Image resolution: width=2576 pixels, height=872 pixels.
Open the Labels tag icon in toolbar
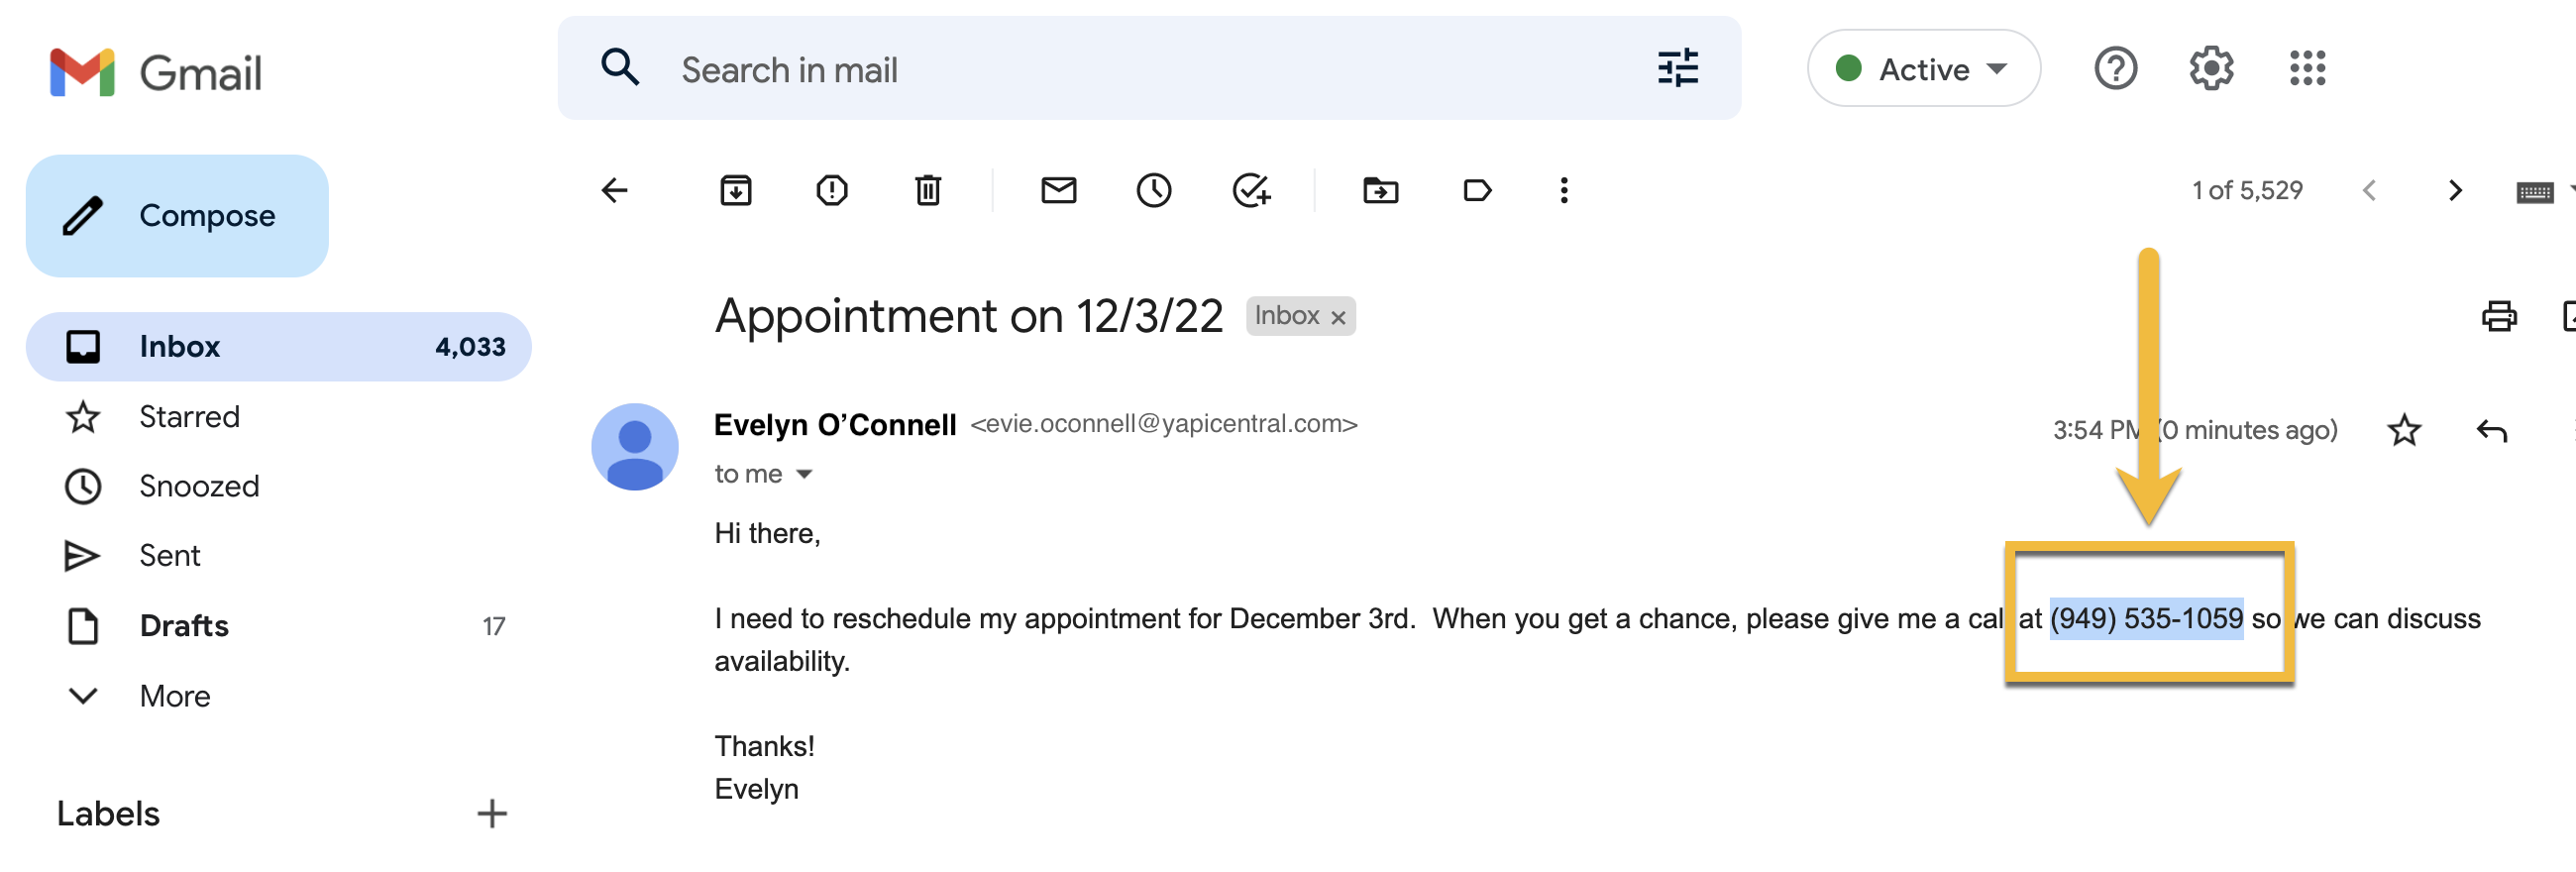(x=1477, y=190)
